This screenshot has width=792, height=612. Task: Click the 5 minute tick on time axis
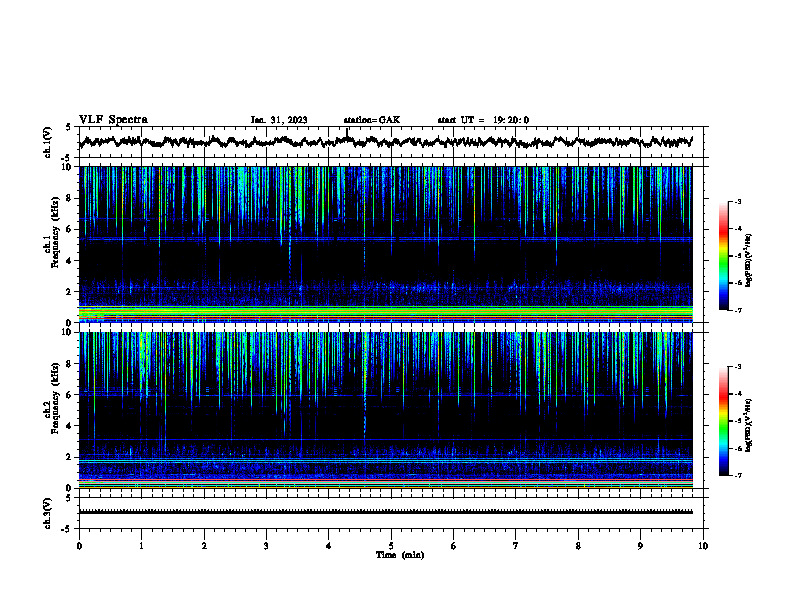click(x=391, y=546)
